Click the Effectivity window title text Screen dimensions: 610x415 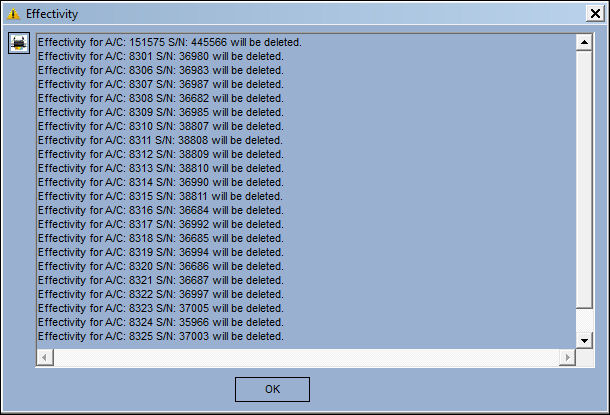pyautogui.click(x=52, y=14)
